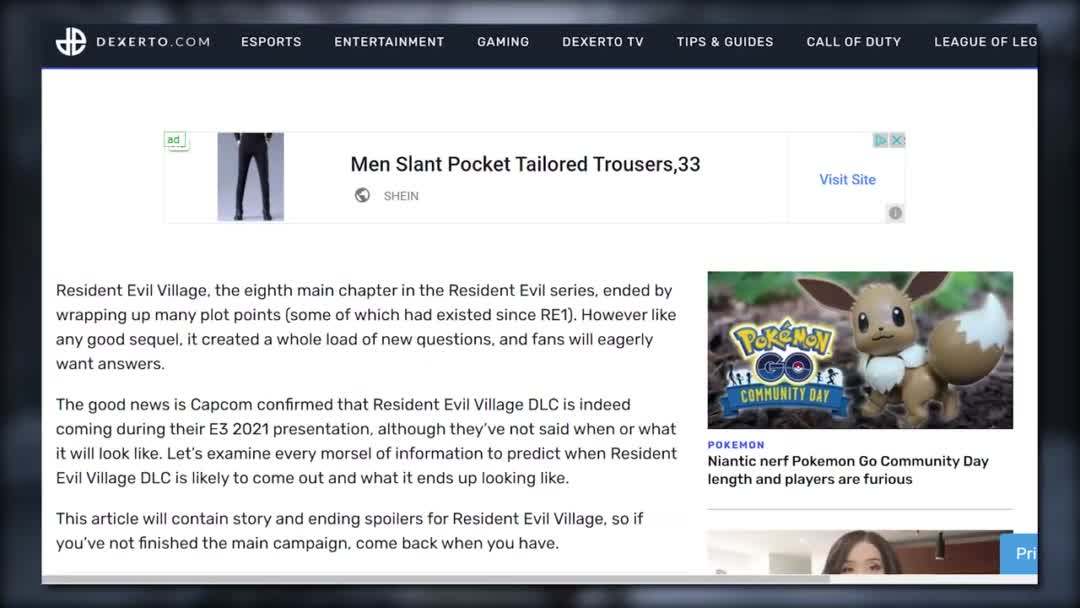Open the Esports menu
The height and width of the screenshot is (608, 1080).
tap(271, 42)
